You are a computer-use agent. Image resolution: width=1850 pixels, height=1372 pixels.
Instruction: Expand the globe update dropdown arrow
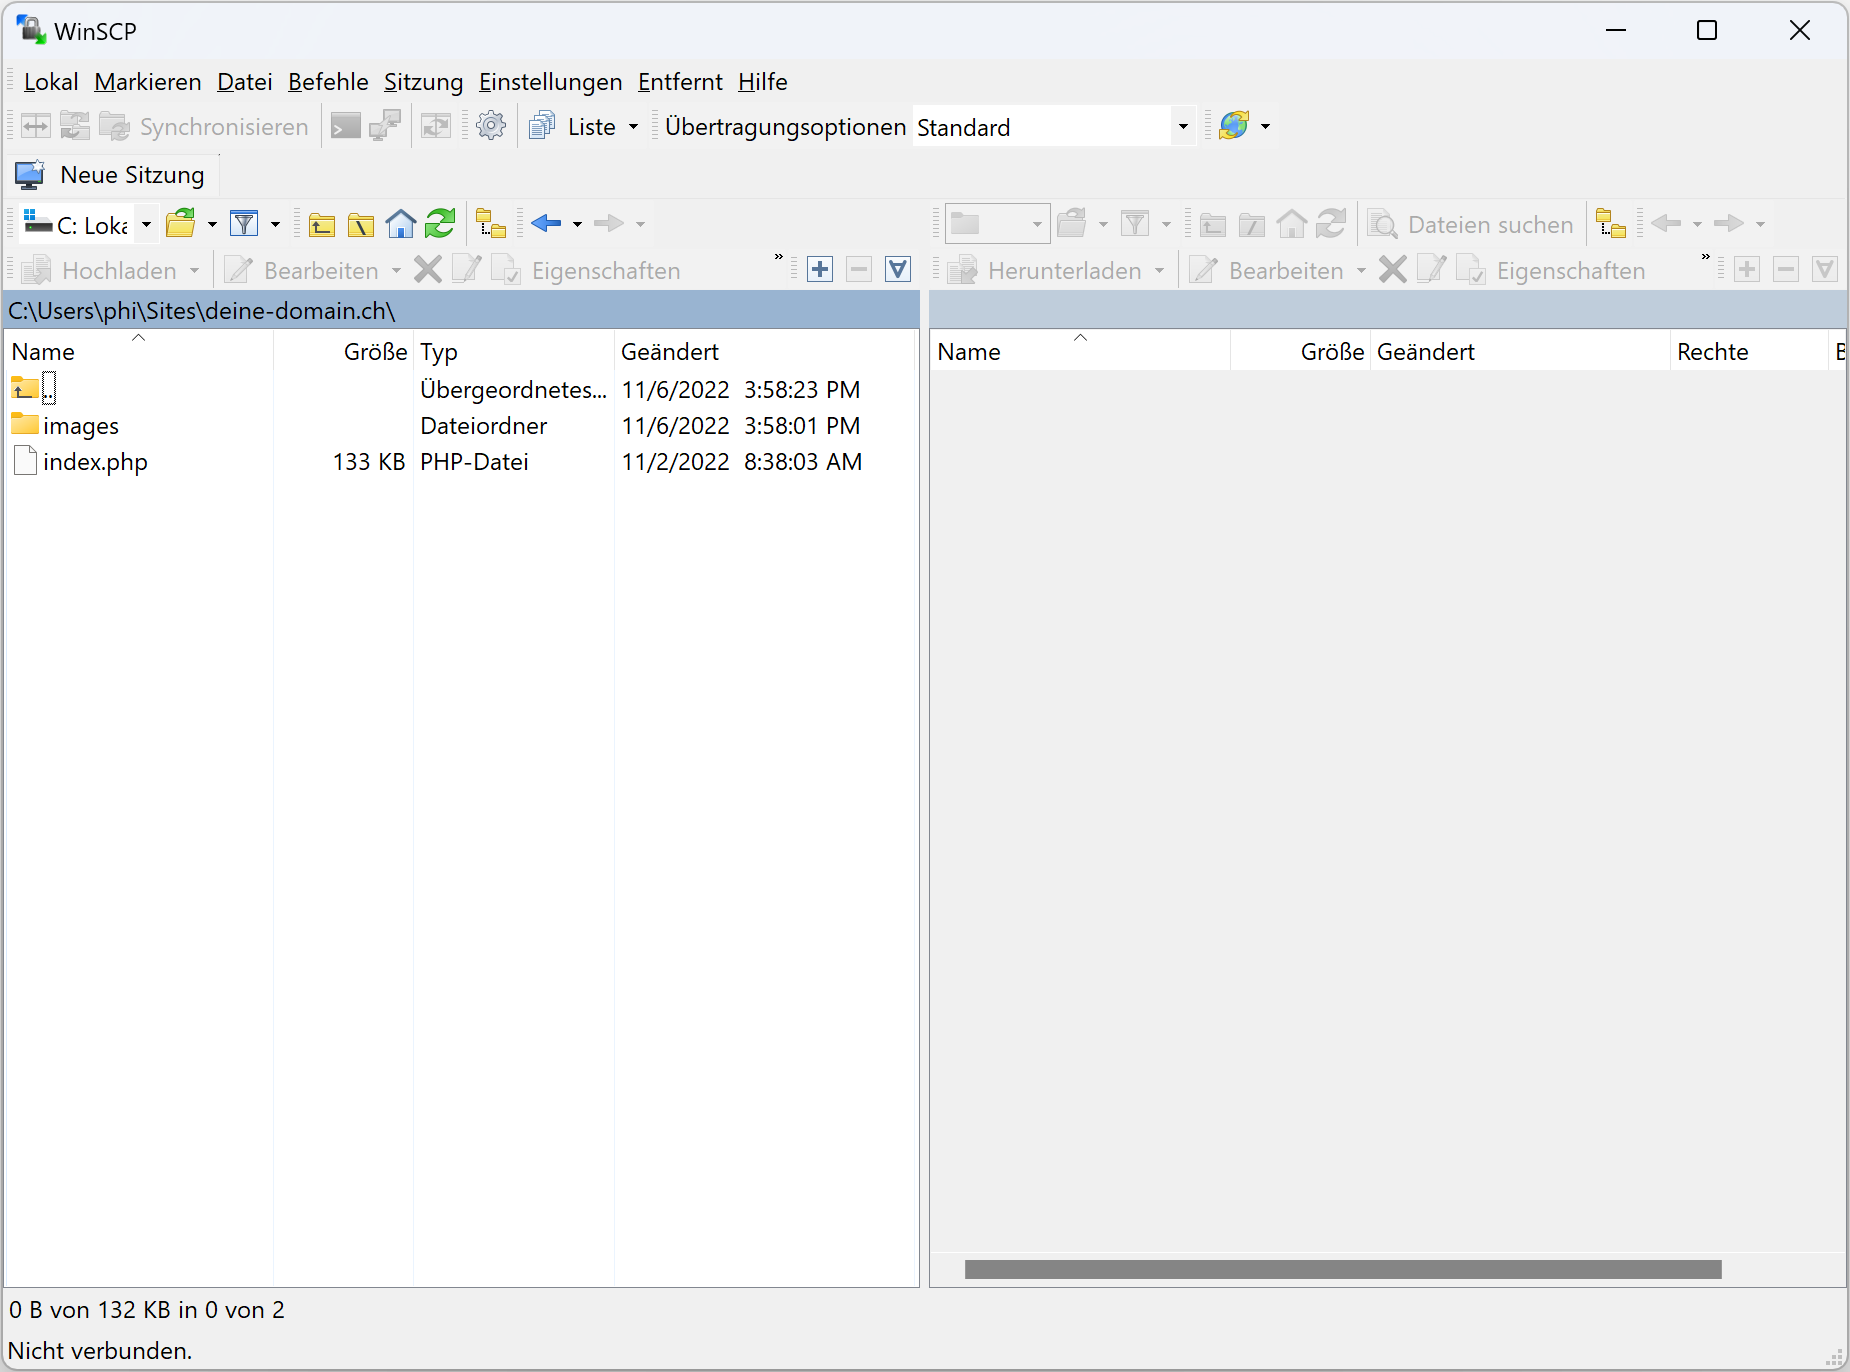coord(1265,127)
